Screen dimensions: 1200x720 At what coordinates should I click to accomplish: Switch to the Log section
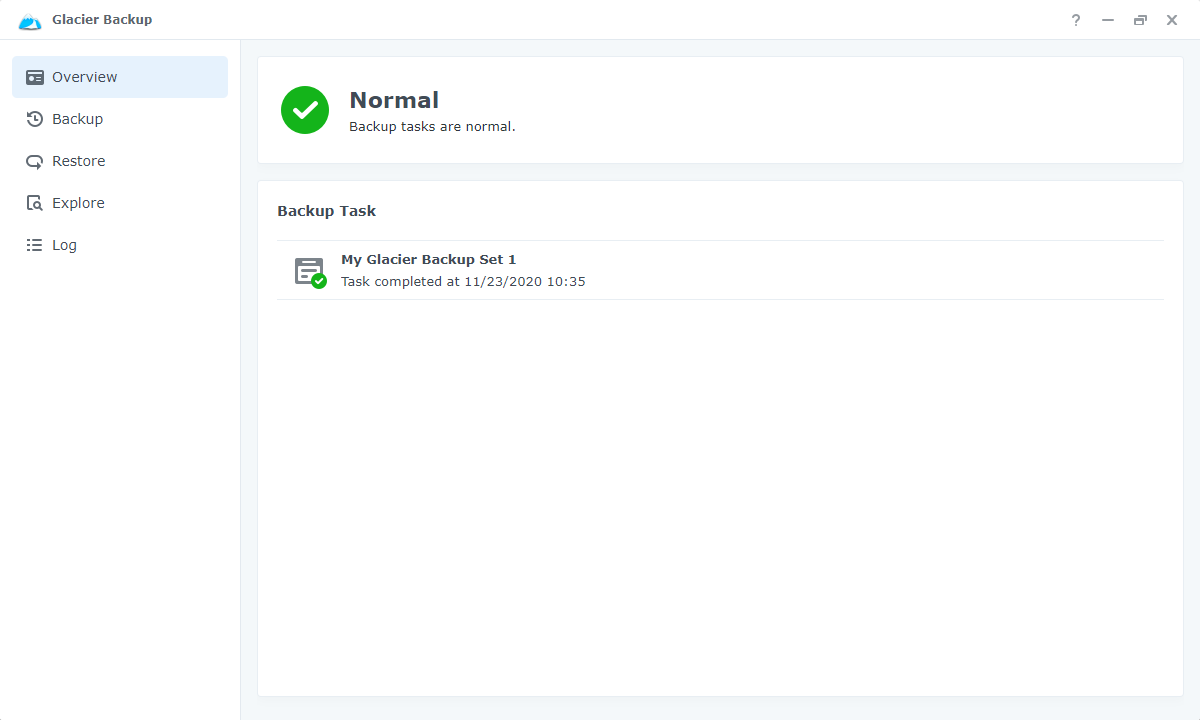pyautogui.click(x=65, y=244)
